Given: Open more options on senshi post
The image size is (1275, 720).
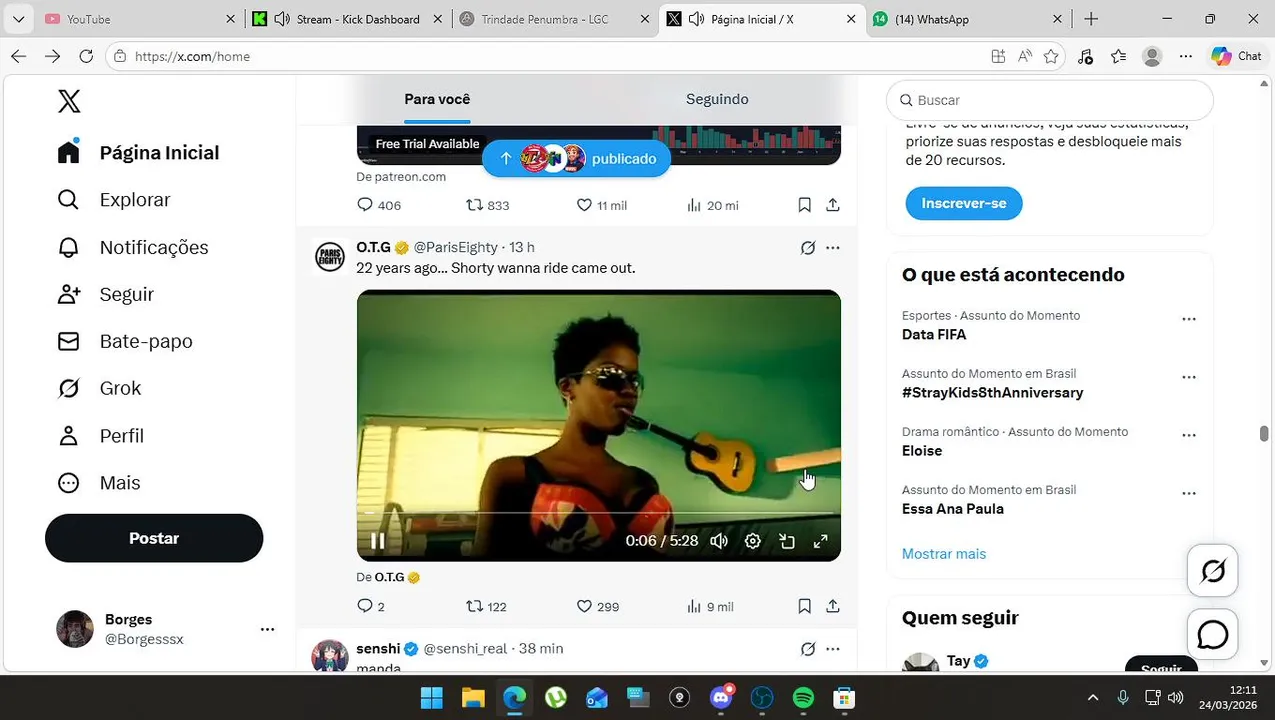Looking at the screenshot, I should (833, 649).
